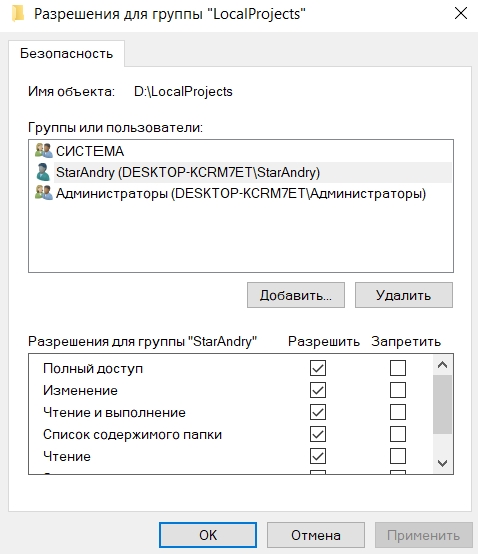Click the Администраторы group icon

(x=43, y=193)
